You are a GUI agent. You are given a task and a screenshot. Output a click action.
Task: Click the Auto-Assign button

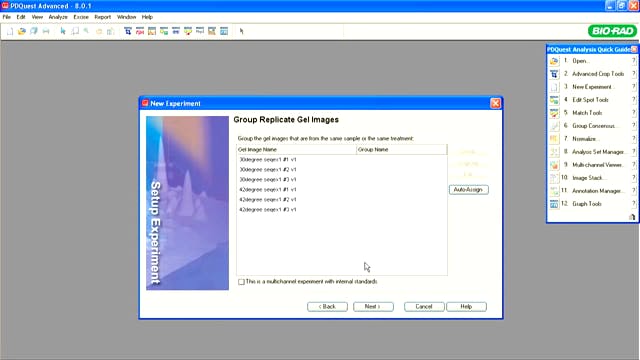pos(469,190)
